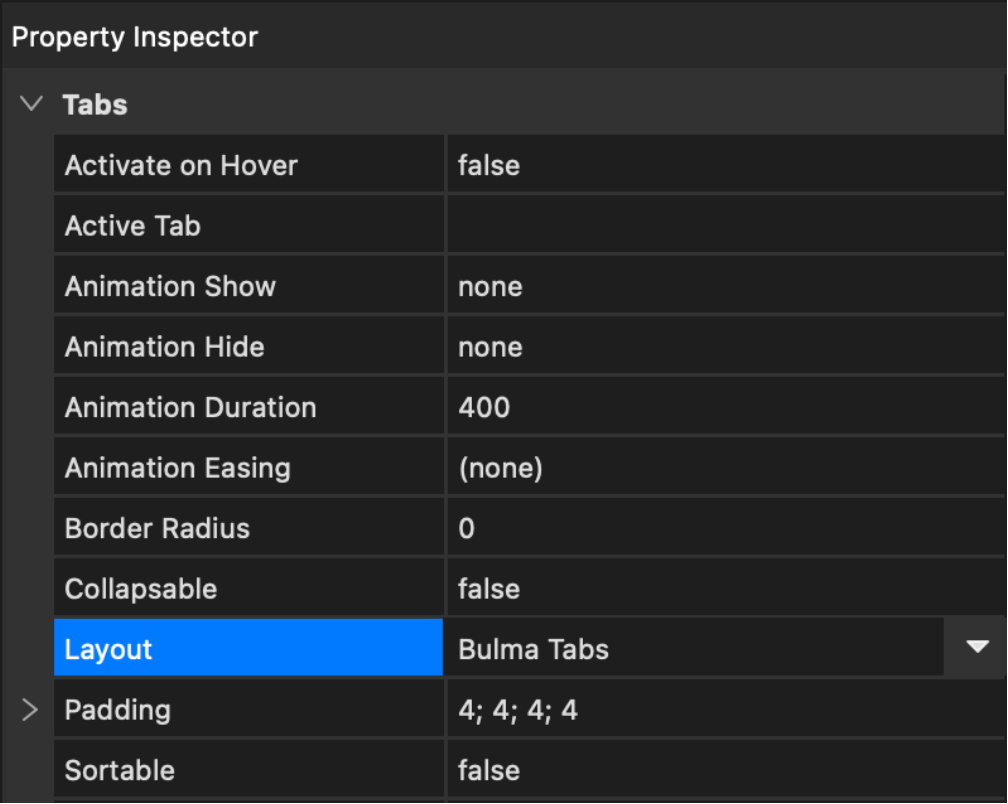Viewport: 1008px width, 804px height.
Task: Click the Animation Duration 400 field
Action: [x=484, y=408]
